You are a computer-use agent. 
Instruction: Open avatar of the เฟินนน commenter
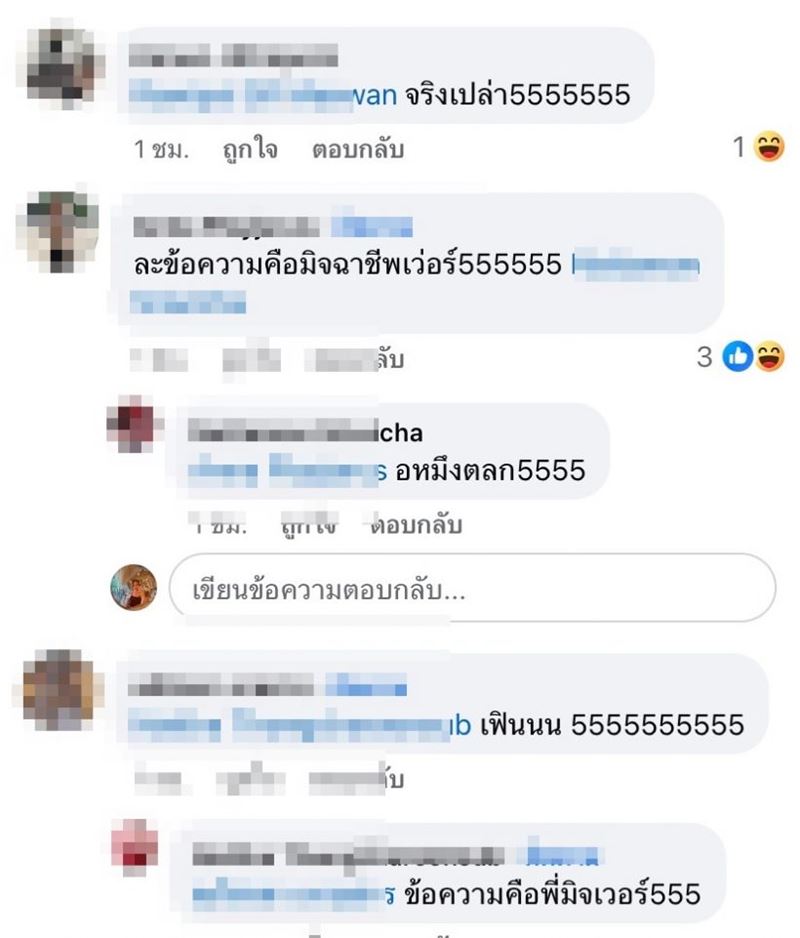[x=58, y=690]
